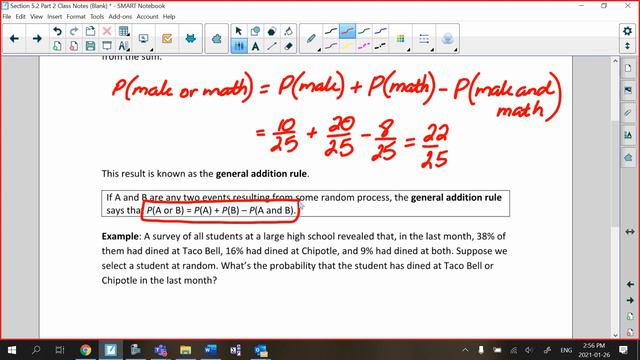The height and width of the screenshot is (360, 640).
Task: Click the sidebar next page right arrow
Action: point(630,300)
